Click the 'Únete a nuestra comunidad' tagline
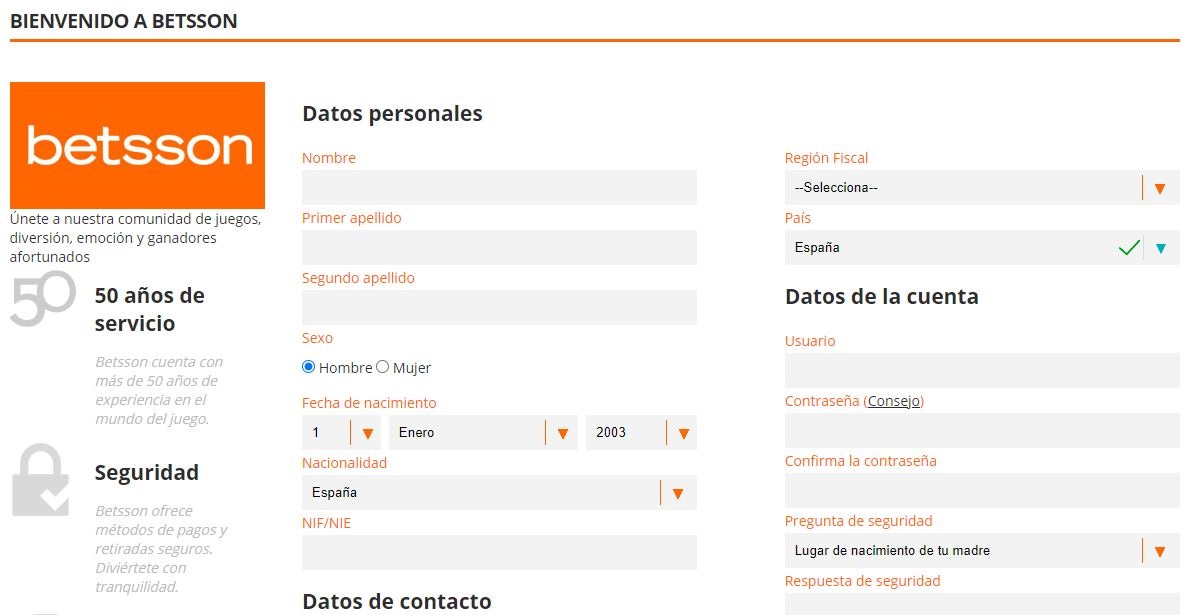 click(135, 238)
